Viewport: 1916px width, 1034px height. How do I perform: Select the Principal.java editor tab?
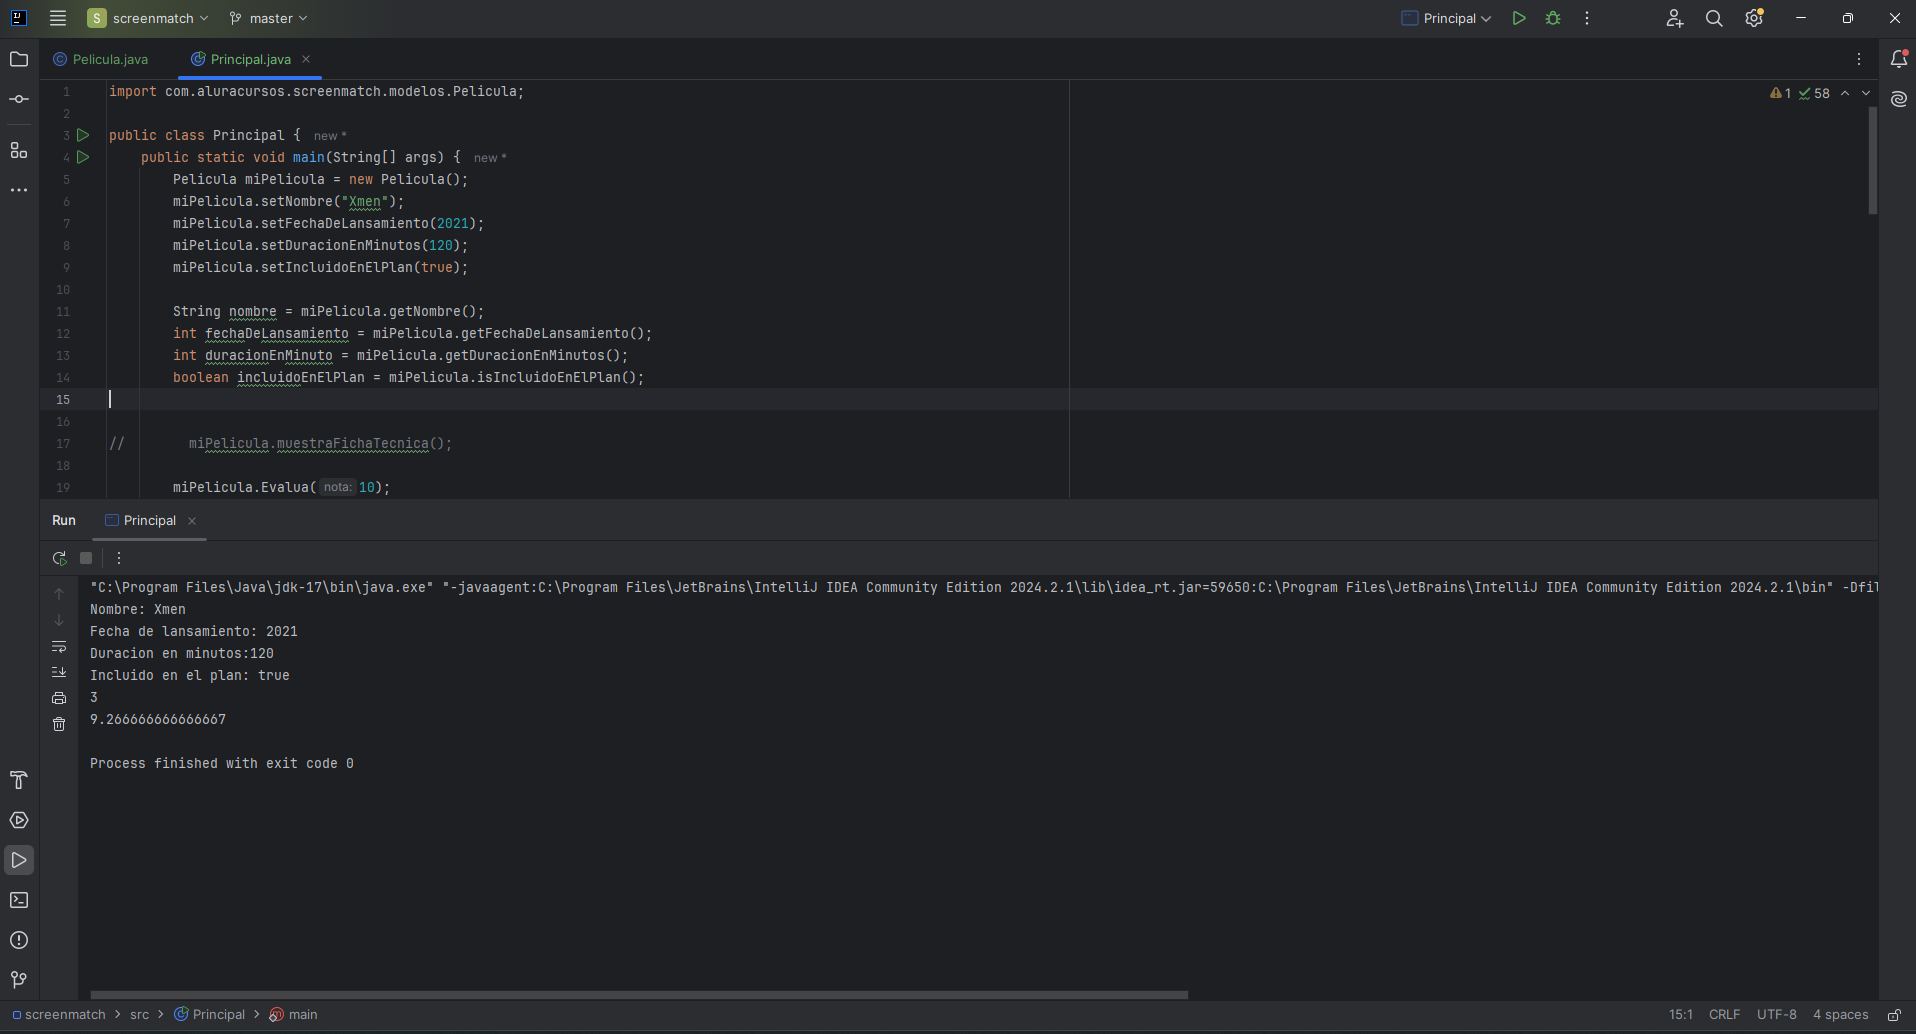point(250,59)
